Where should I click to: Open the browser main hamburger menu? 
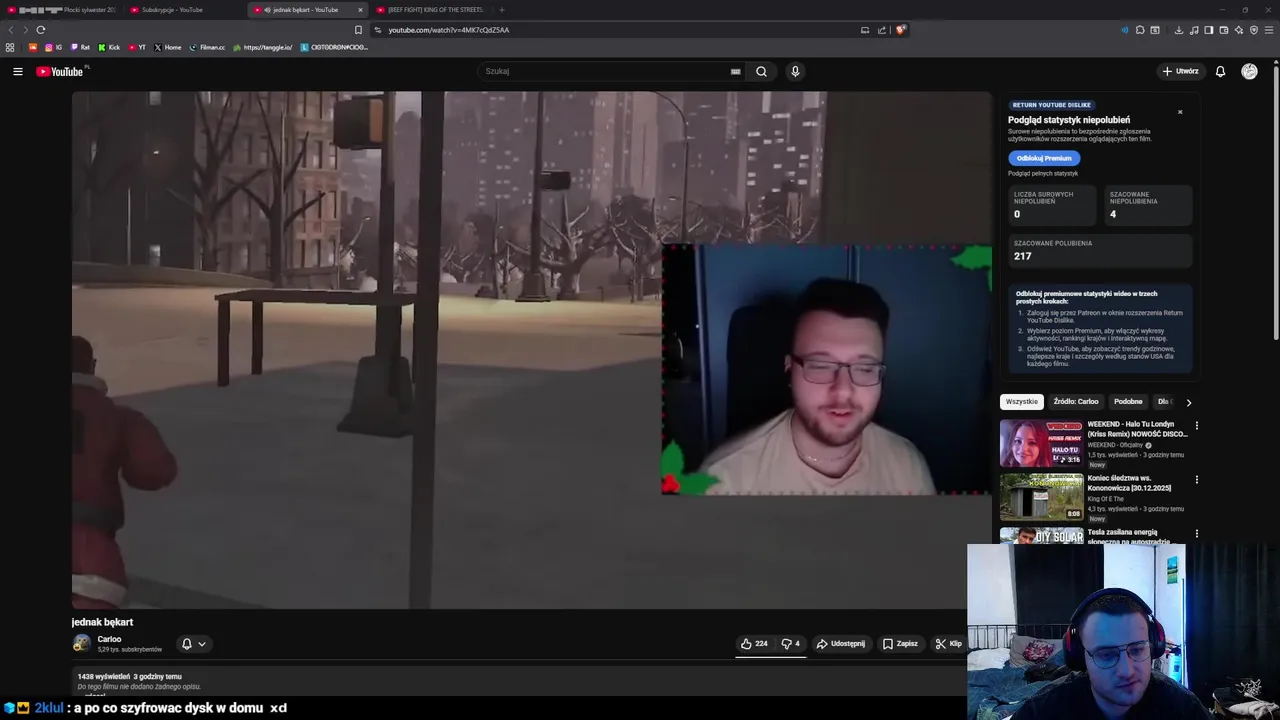click(x=1270, y=30)
